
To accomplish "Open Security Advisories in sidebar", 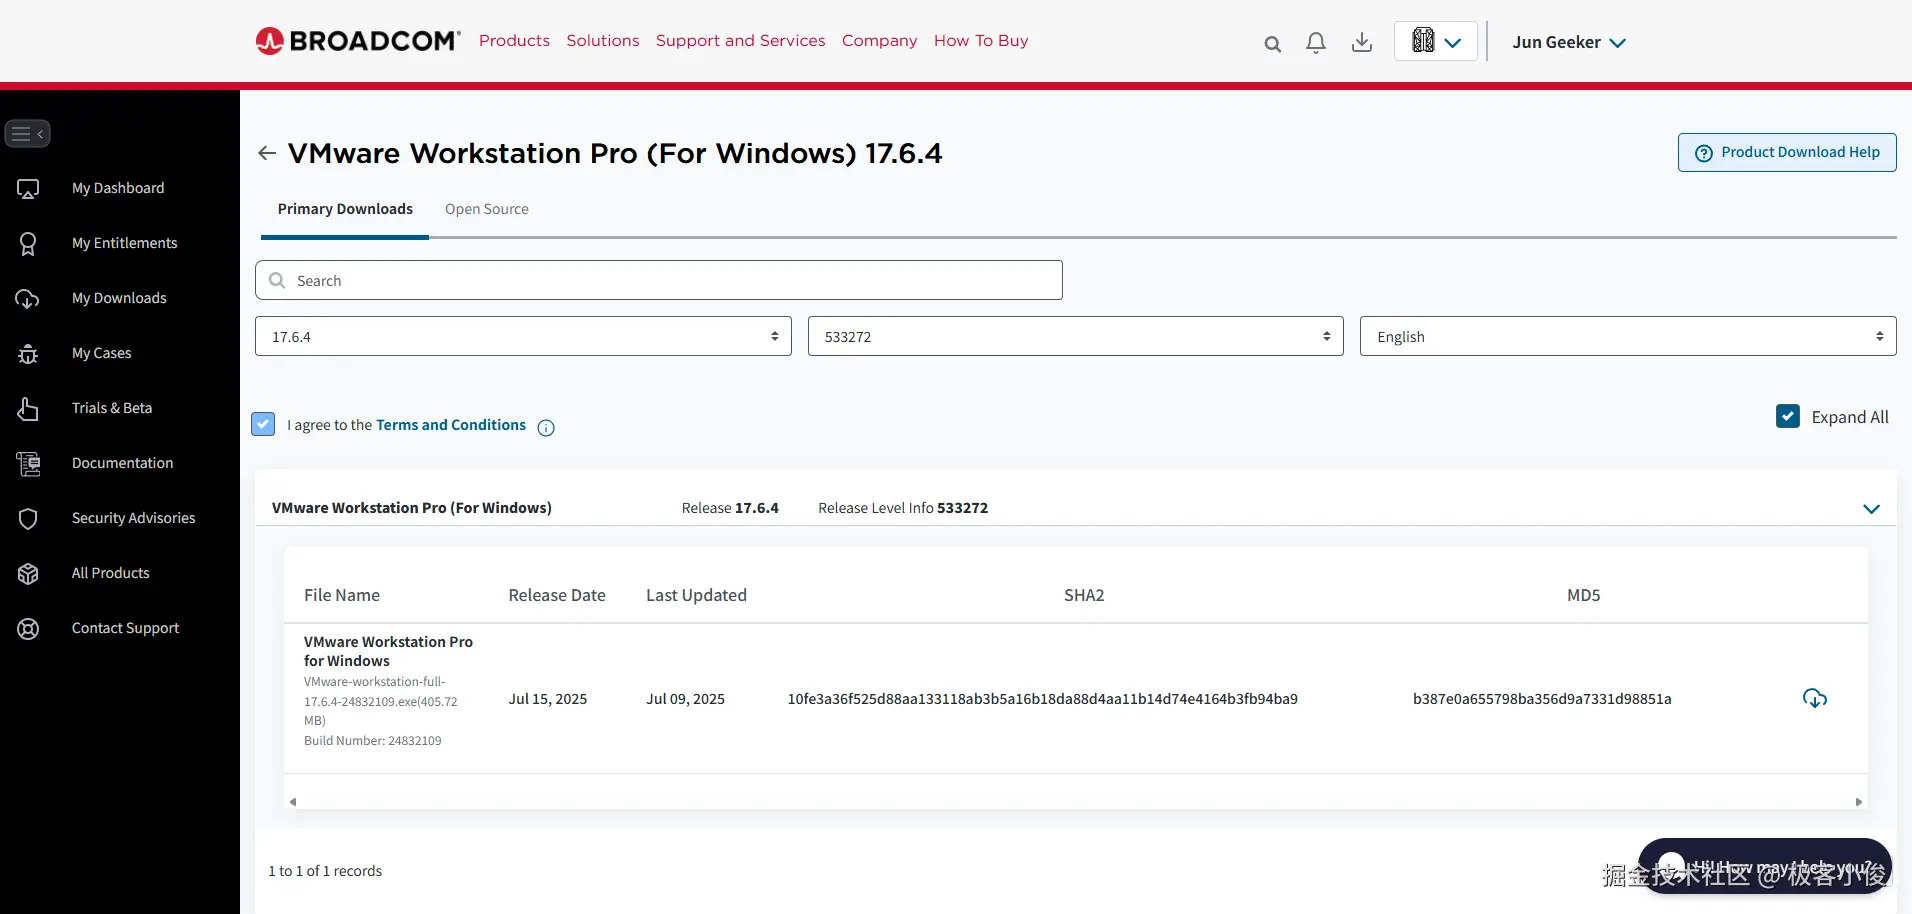I will [133, 518].
